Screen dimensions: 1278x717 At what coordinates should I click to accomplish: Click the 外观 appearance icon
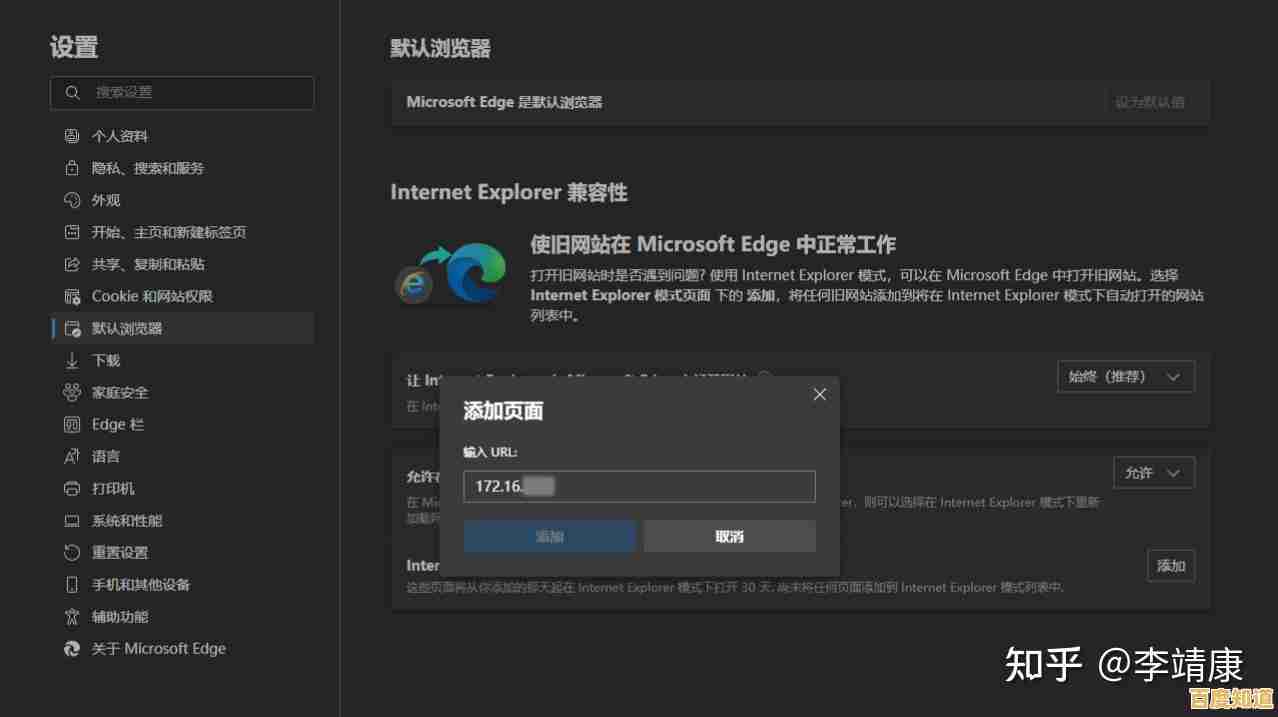pos(71,200)
